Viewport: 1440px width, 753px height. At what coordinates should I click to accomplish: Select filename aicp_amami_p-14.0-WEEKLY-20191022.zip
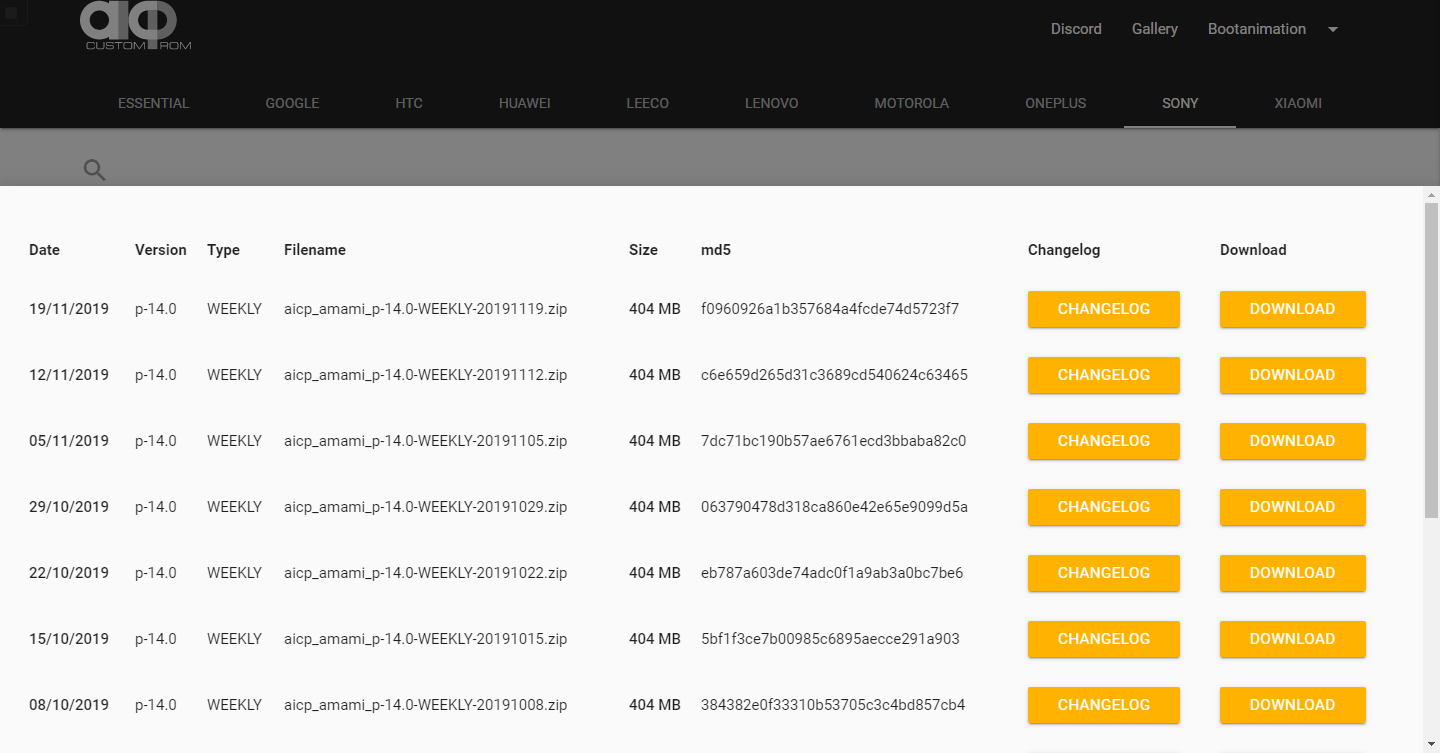(x=425, y=573)
